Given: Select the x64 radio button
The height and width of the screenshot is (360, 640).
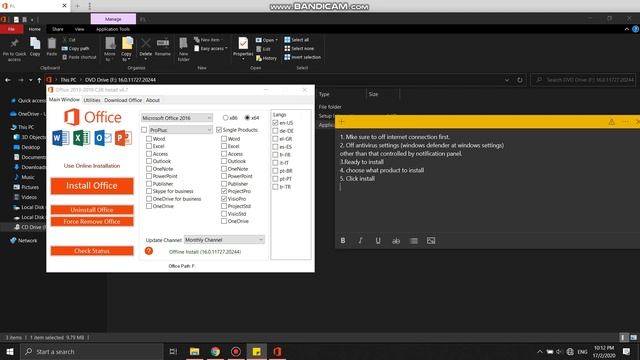Looking at the screenshot, I should click(247, 118).
